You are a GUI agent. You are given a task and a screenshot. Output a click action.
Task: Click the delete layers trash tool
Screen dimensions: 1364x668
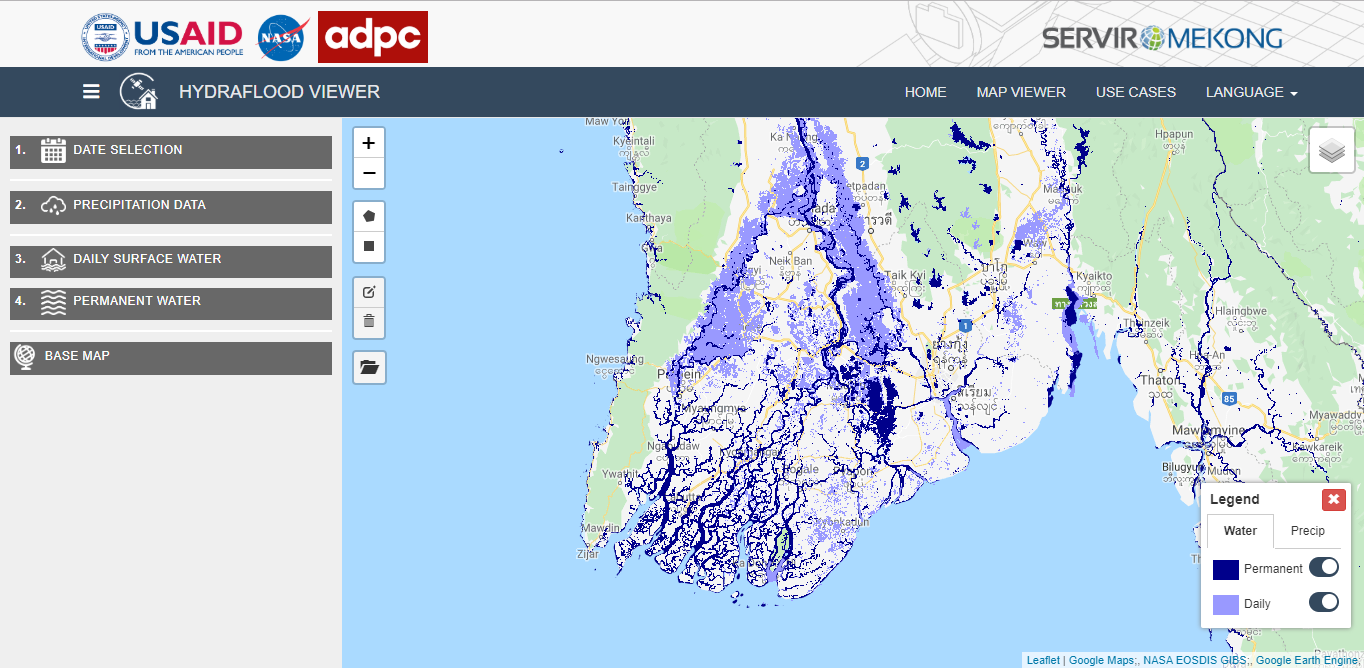pyautogui.click(x=369, y=322)
